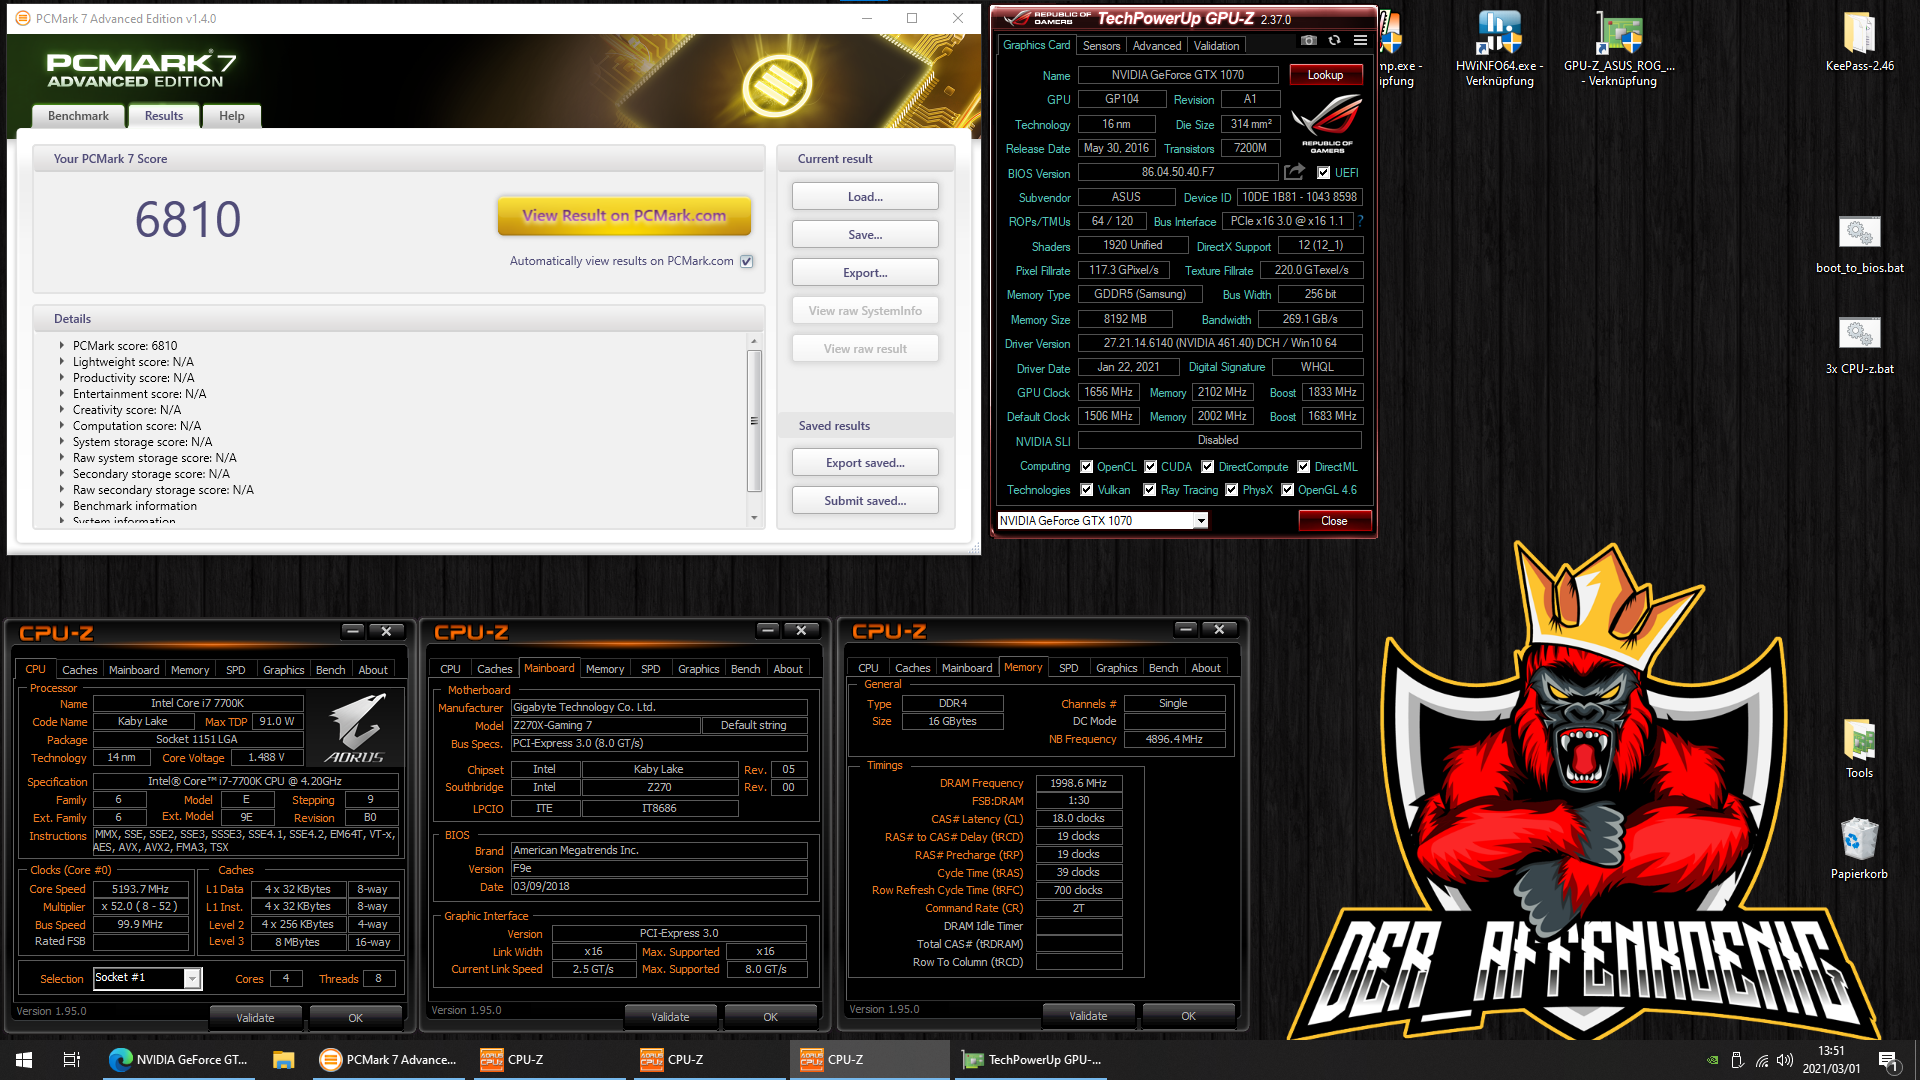1920x1080 pixels.
Task: Toggle the DirectML checkbox
Action: (1303, 466)
